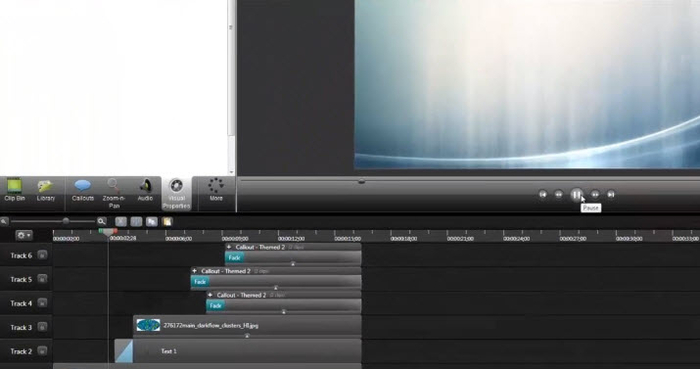Screen dimensions: 700x369
Task: Click the timeline zoom-out magnifier icon
Action: click(x=4, y=221)
